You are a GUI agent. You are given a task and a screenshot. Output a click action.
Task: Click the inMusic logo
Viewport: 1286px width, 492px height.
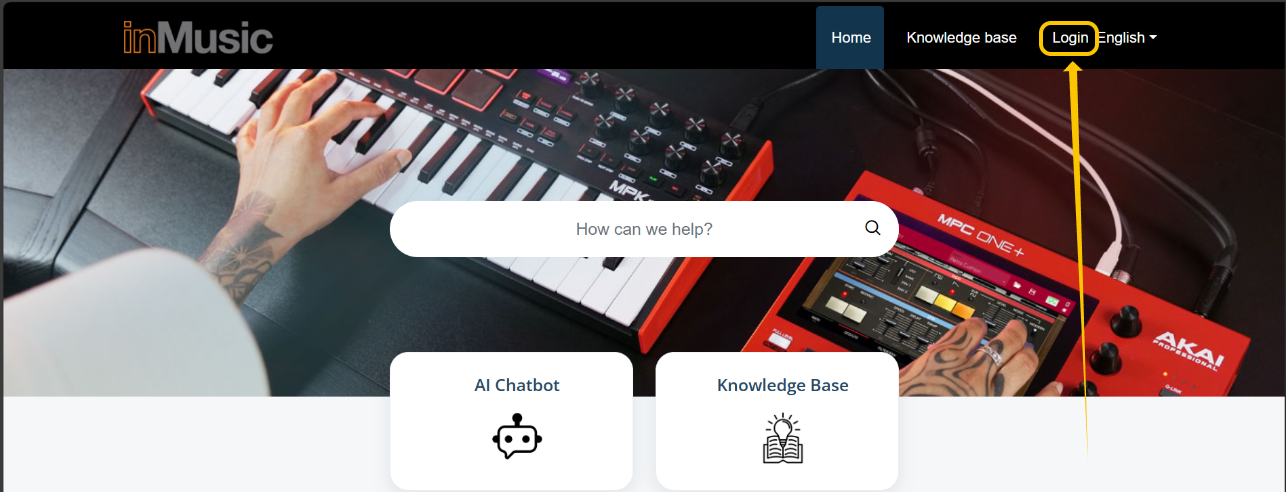198,38
